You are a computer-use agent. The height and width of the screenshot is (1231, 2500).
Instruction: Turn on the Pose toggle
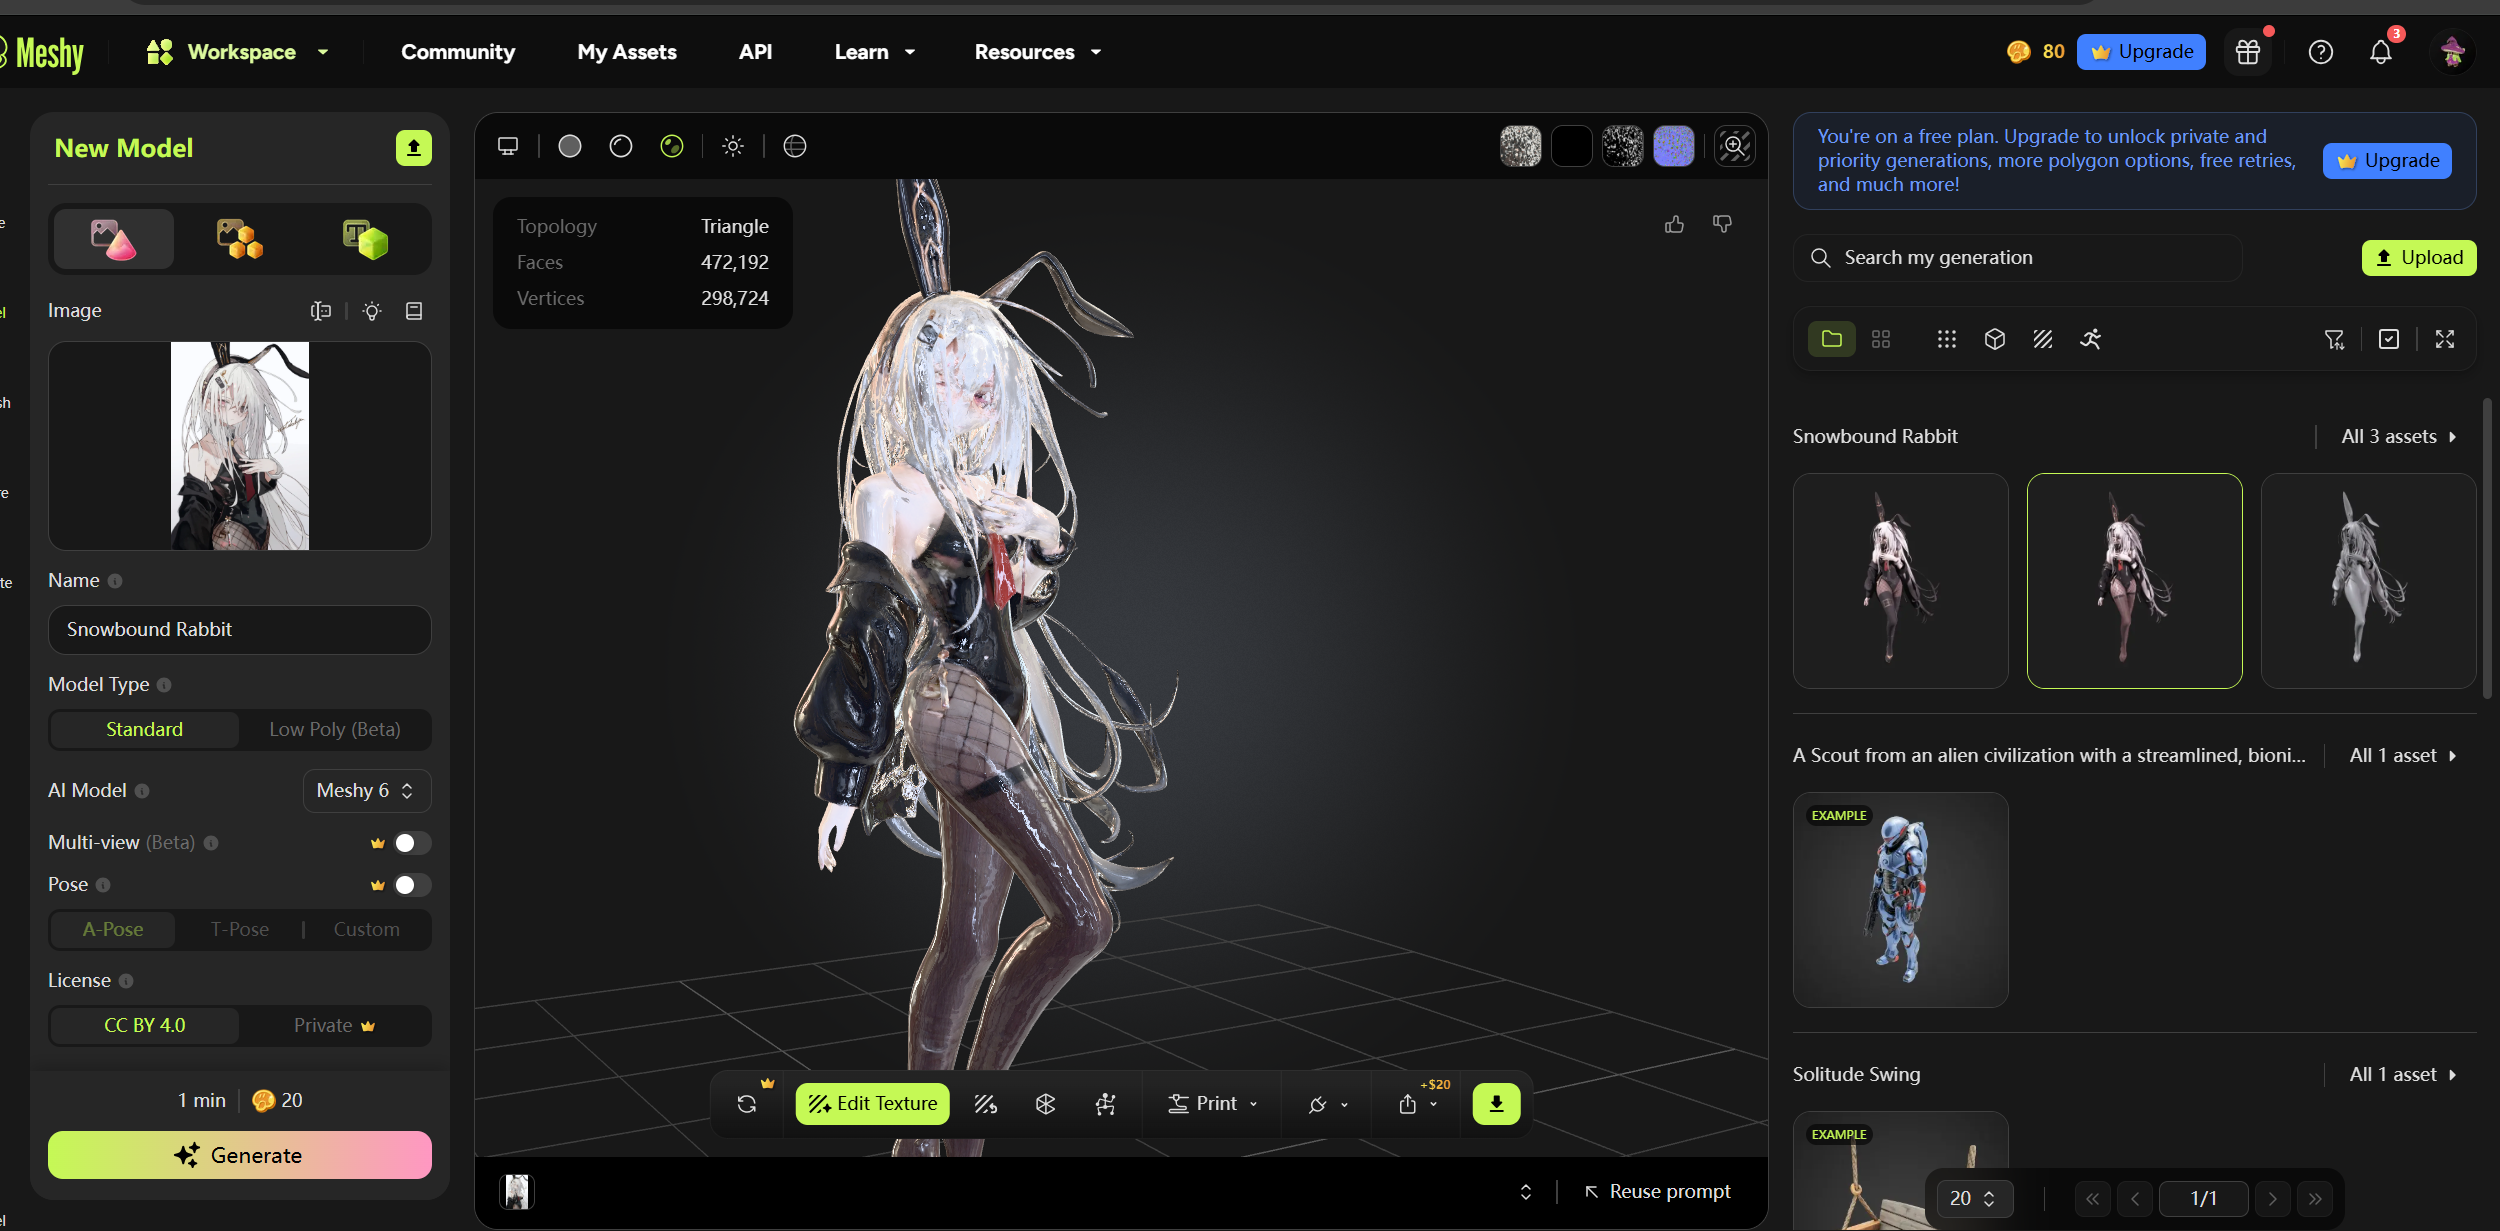pos(411,885)
